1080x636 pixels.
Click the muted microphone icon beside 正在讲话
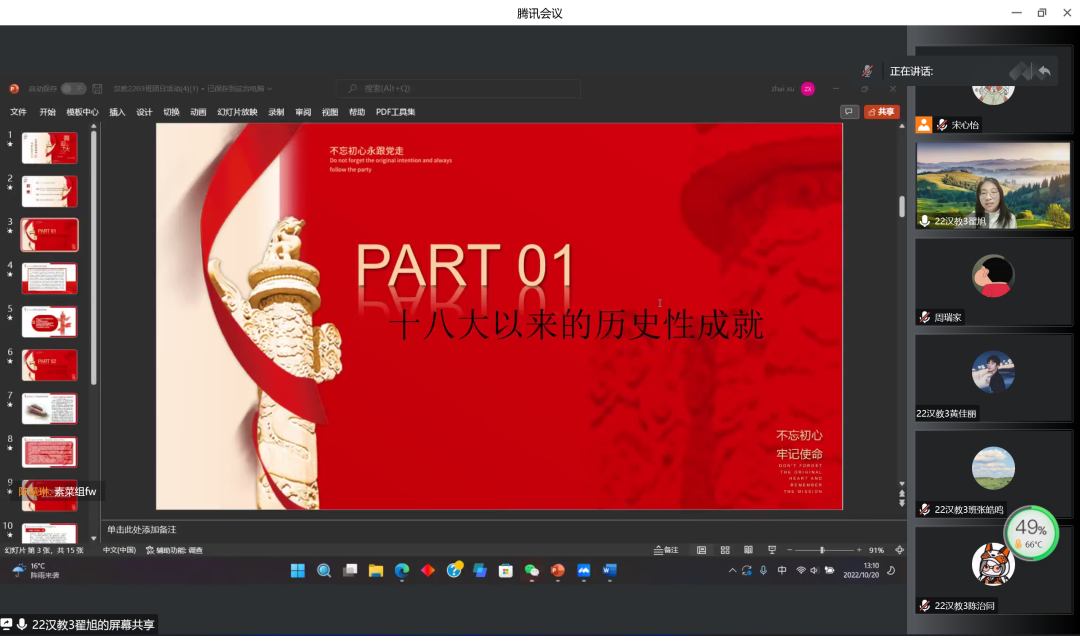pyautogui.click(x=868, y=71)
